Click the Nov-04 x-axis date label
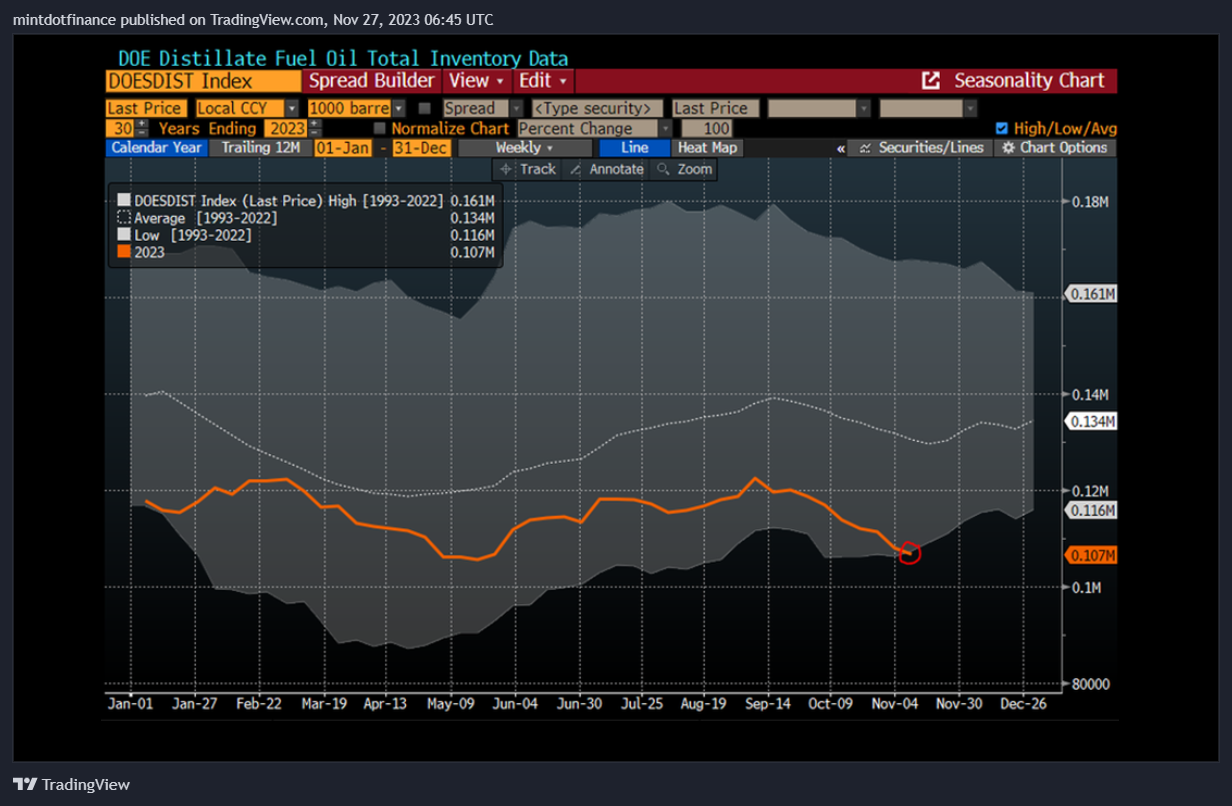 [895, 703]
